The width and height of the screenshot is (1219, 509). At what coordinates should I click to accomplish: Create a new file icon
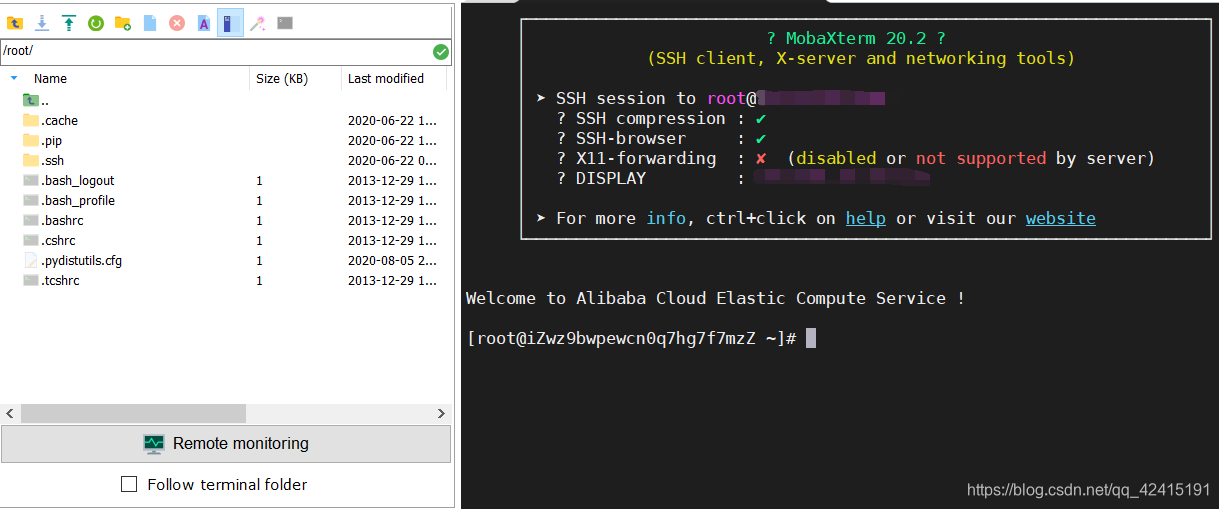point(150,22)
